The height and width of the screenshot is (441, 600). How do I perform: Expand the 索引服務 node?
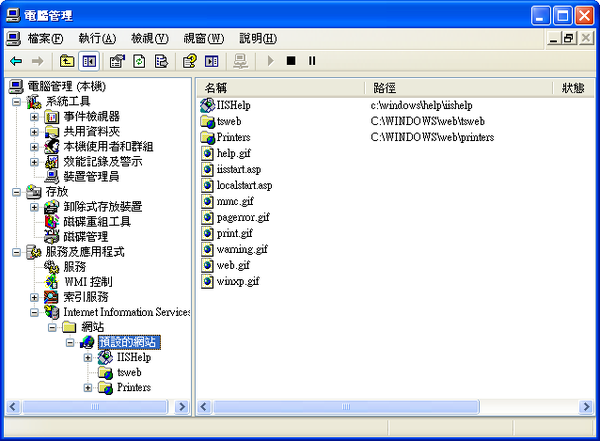tap(34, 297)
